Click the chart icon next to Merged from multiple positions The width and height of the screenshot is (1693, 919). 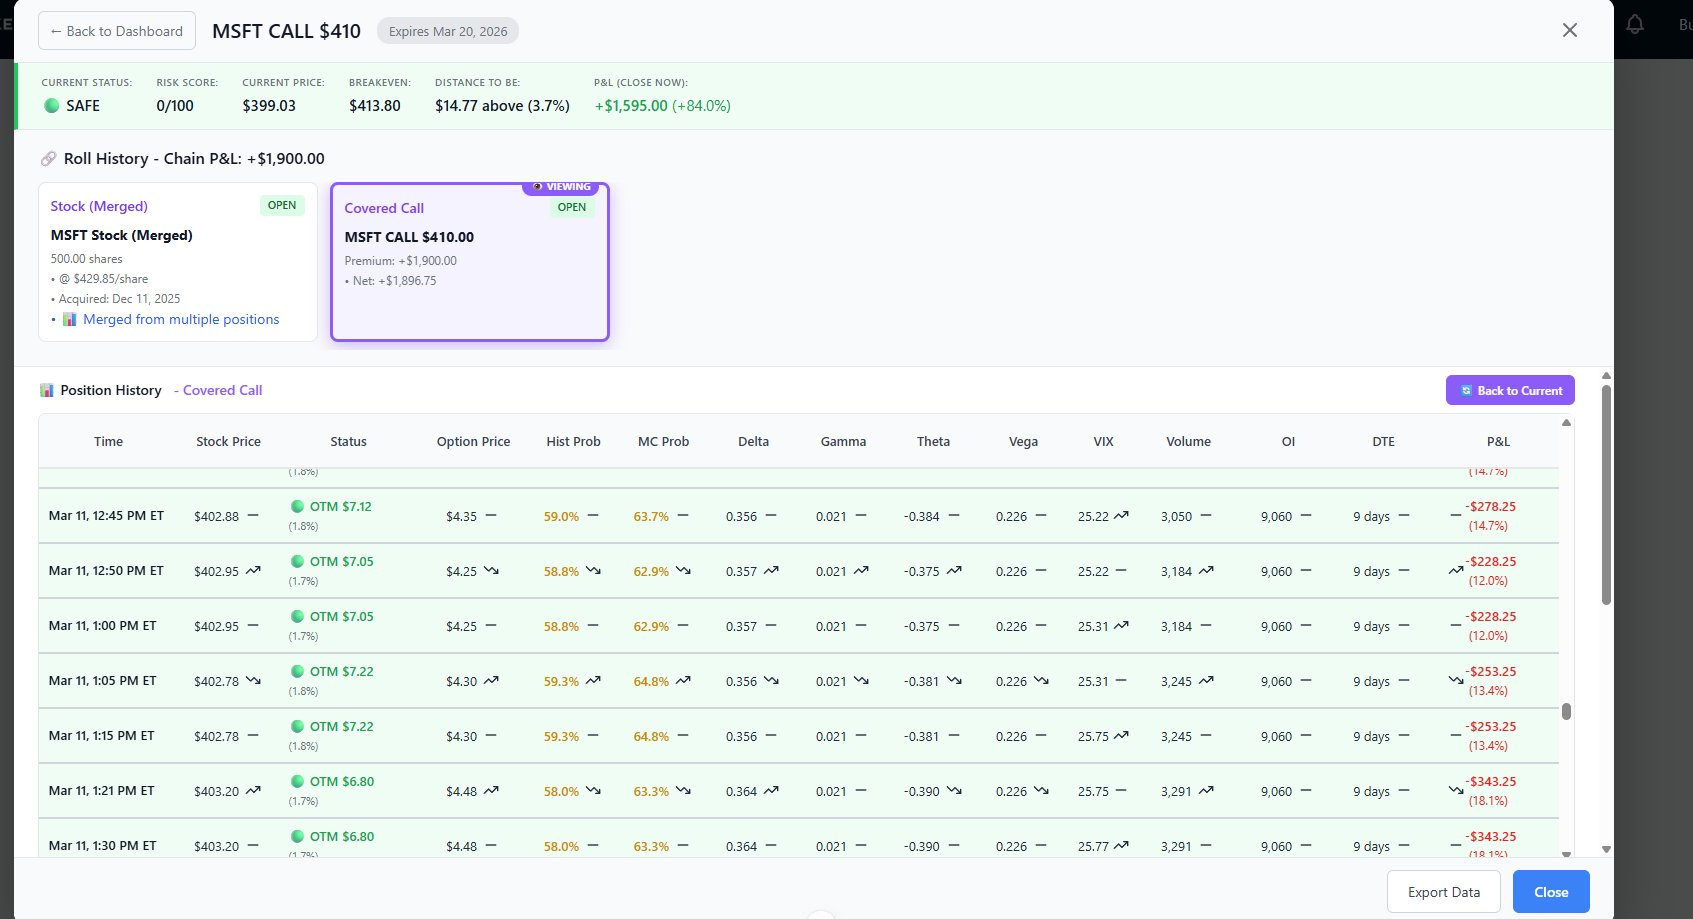70,319
